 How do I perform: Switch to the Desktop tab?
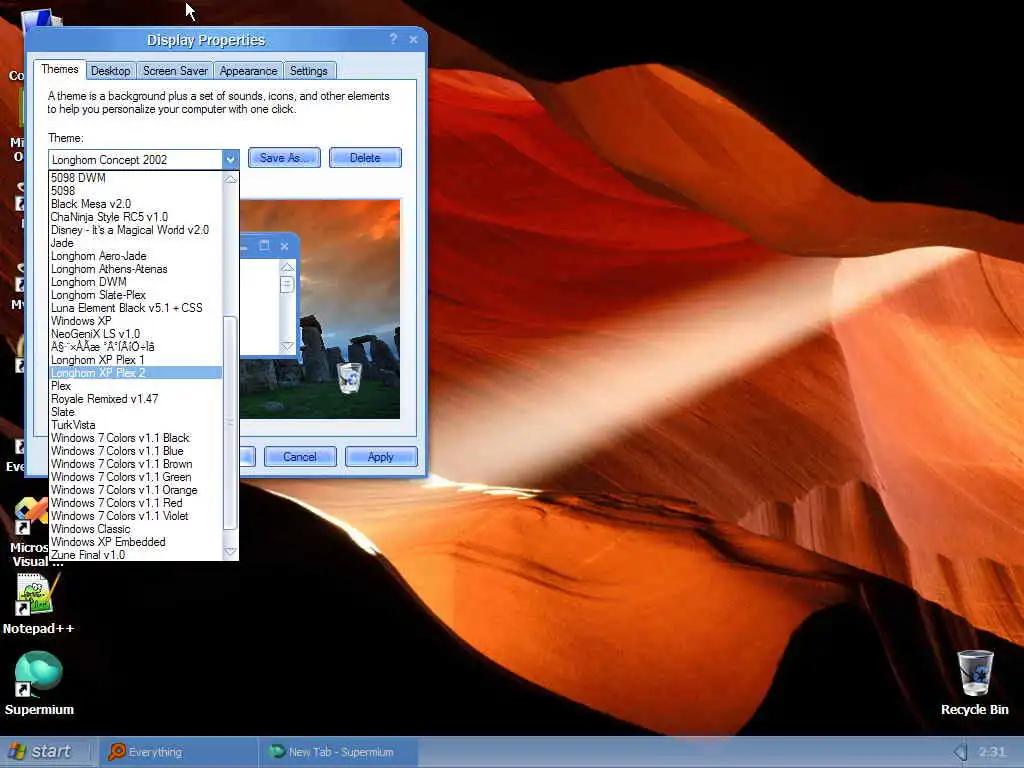110,71
